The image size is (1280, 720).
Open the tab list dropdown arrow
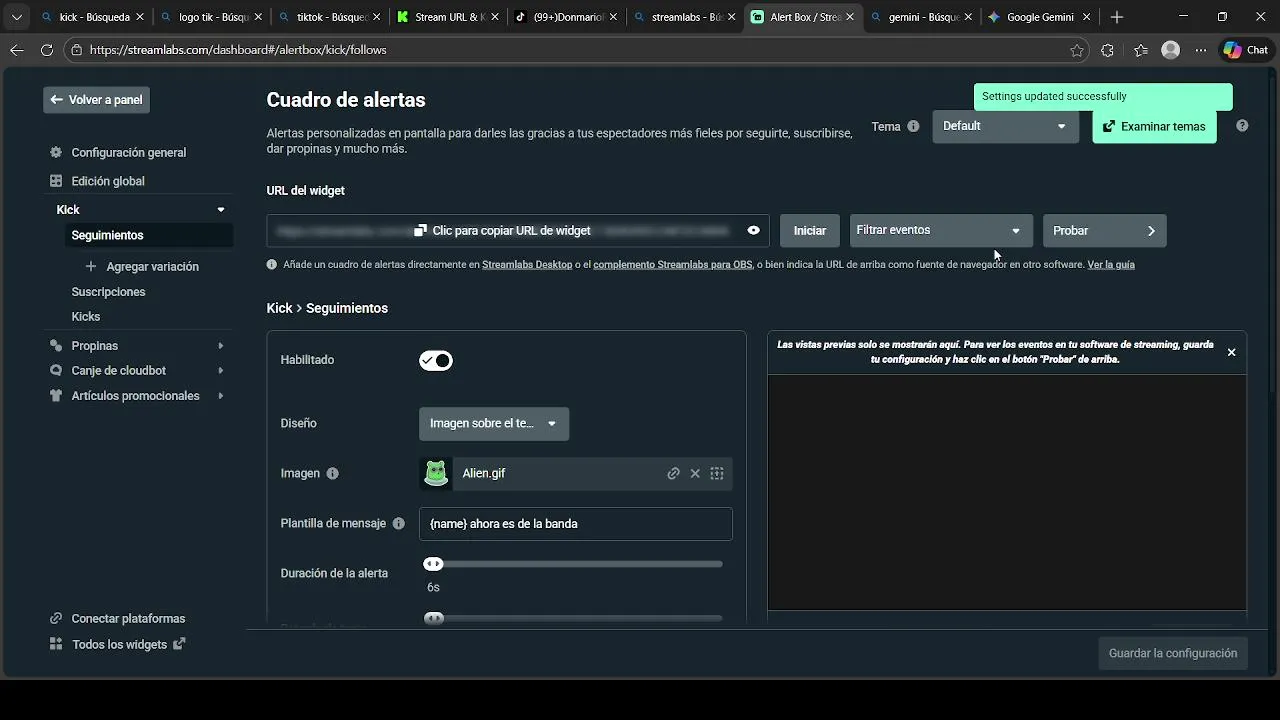pyautogui.click(x=16, y=17)
